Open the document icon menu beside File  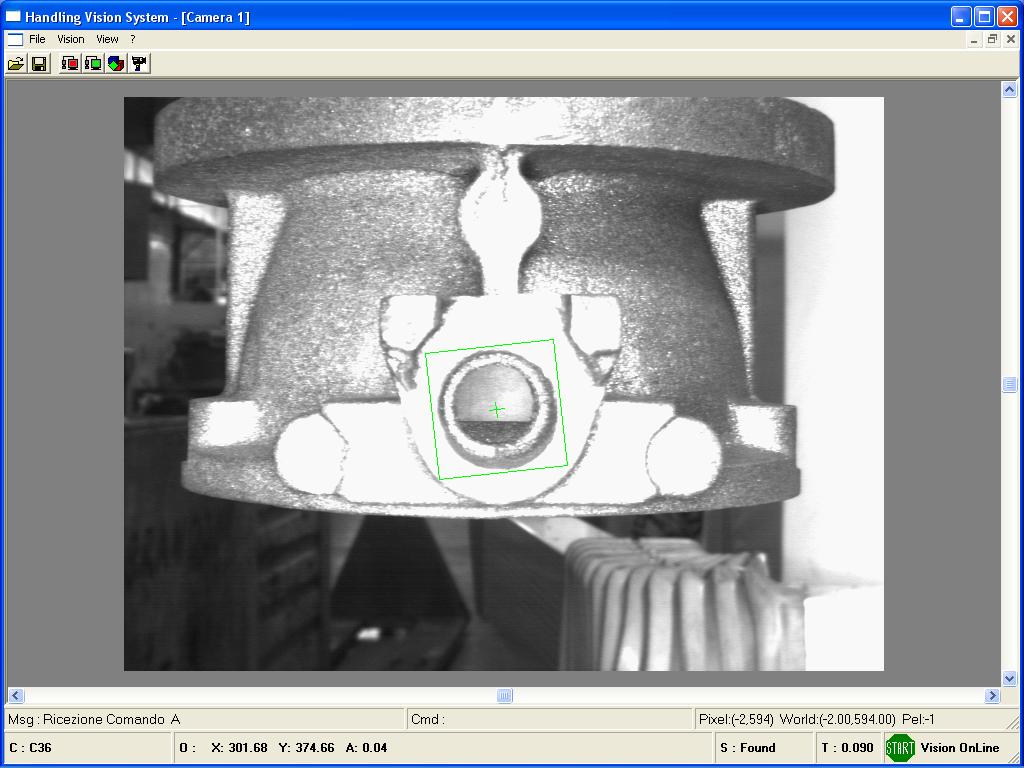(15, 39)
